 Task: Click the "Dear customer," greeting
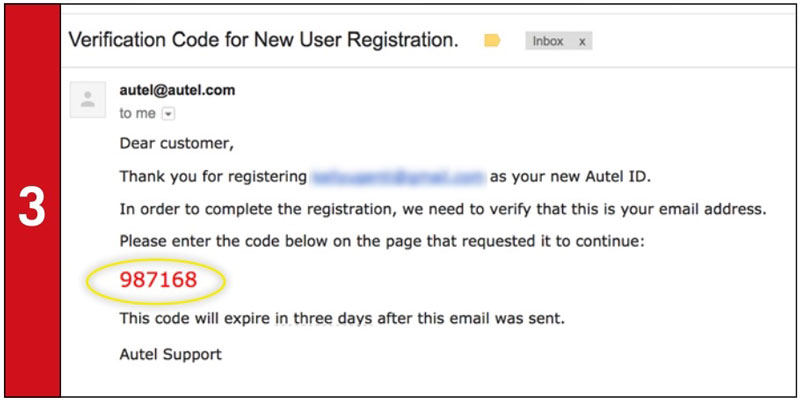tap(177, 144)
